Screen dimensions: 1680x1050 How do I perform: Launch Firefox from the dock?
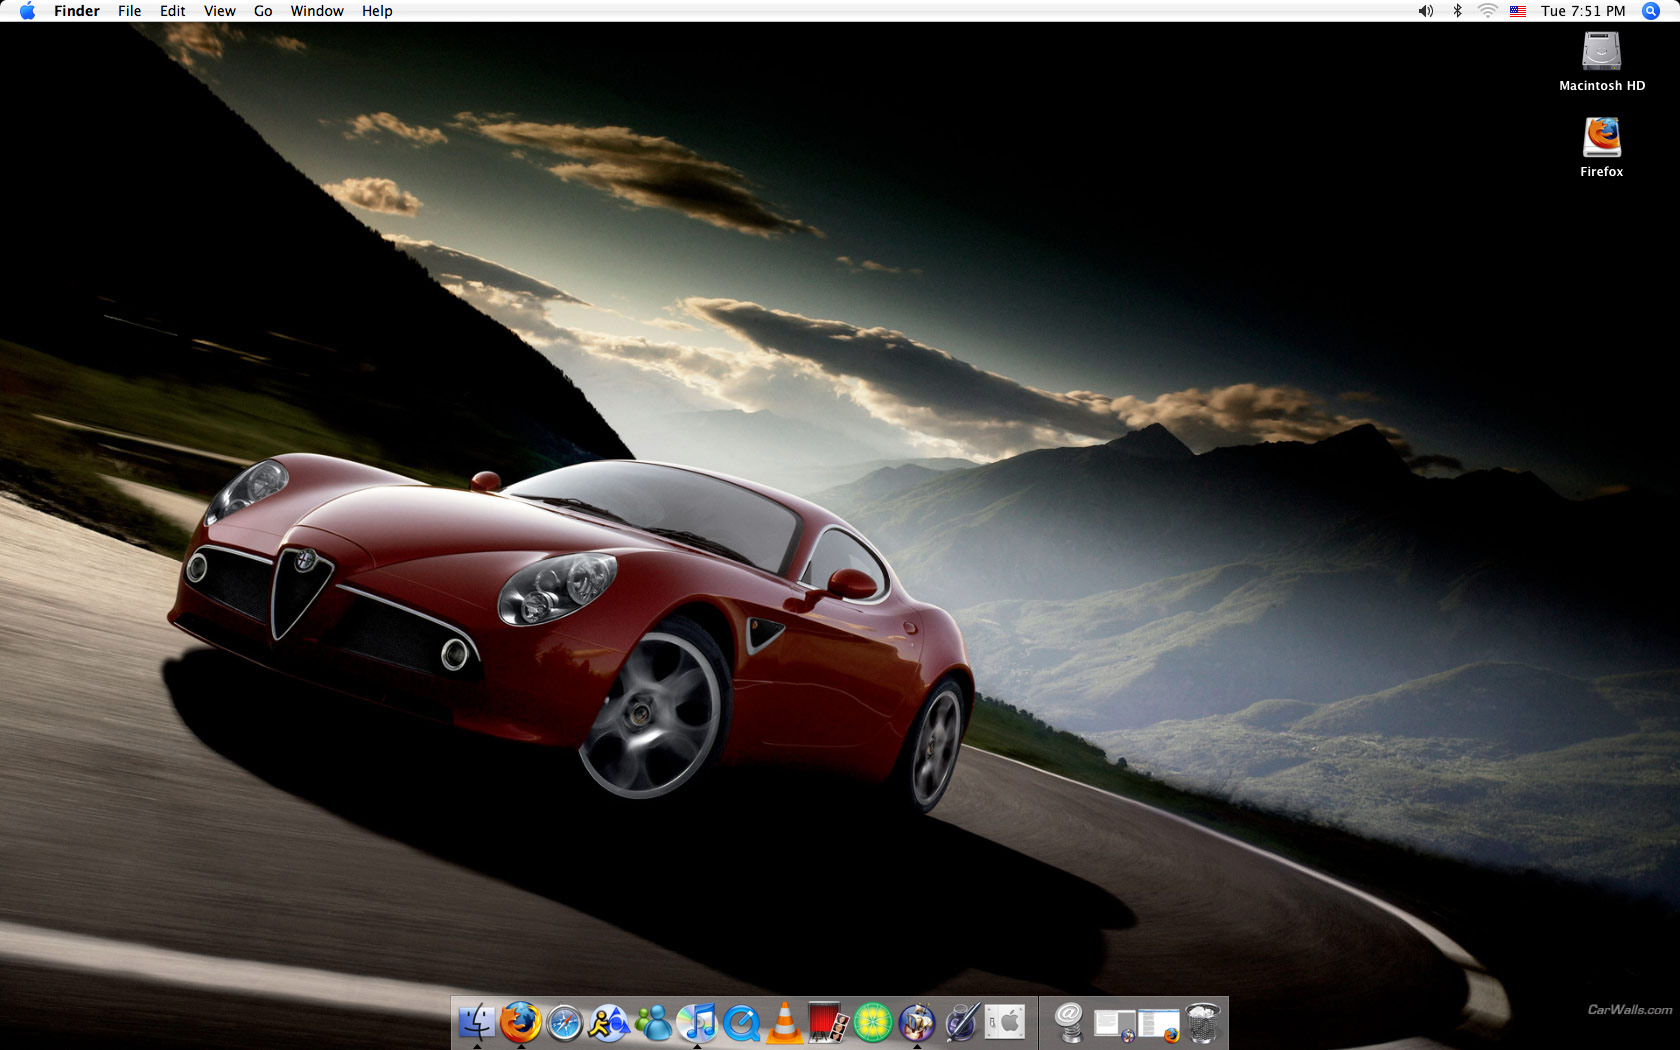pos(520,1023)
